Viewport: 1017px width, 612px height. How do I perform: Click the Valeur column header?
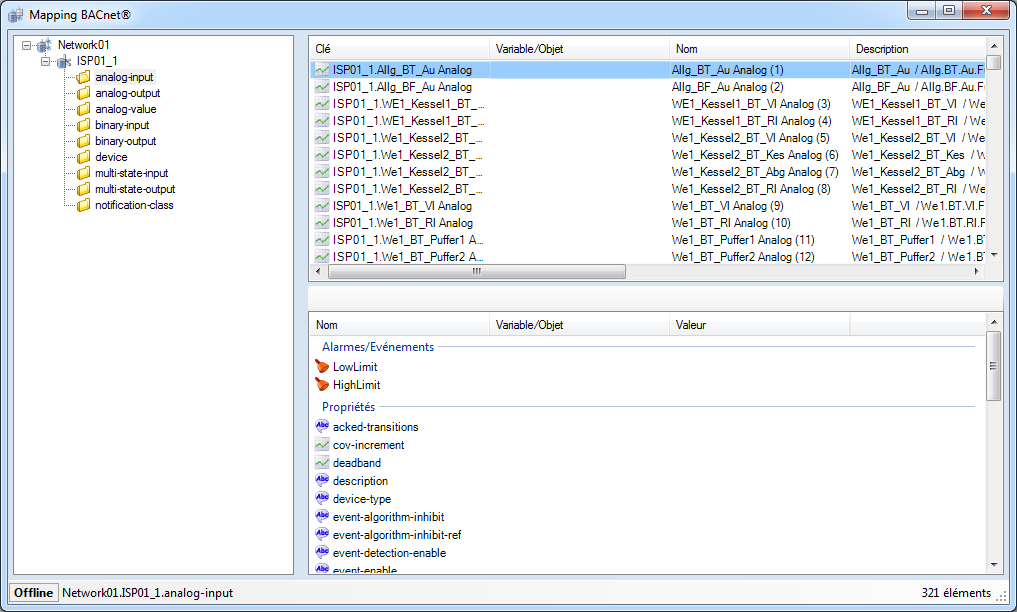(760, 325)
